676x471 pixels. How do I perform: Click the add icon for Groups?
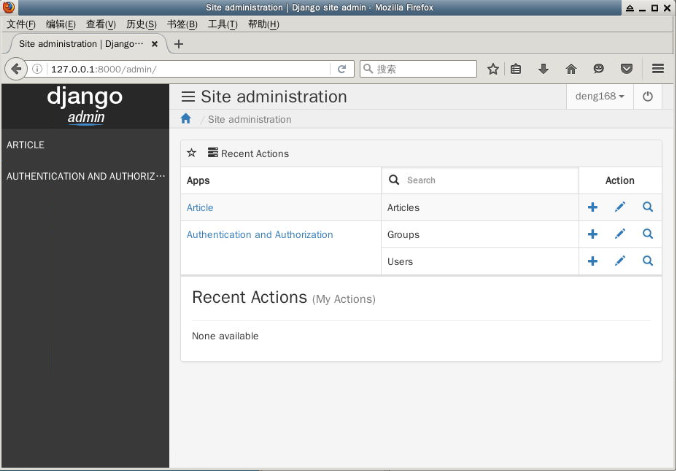[x=592, y=234]
